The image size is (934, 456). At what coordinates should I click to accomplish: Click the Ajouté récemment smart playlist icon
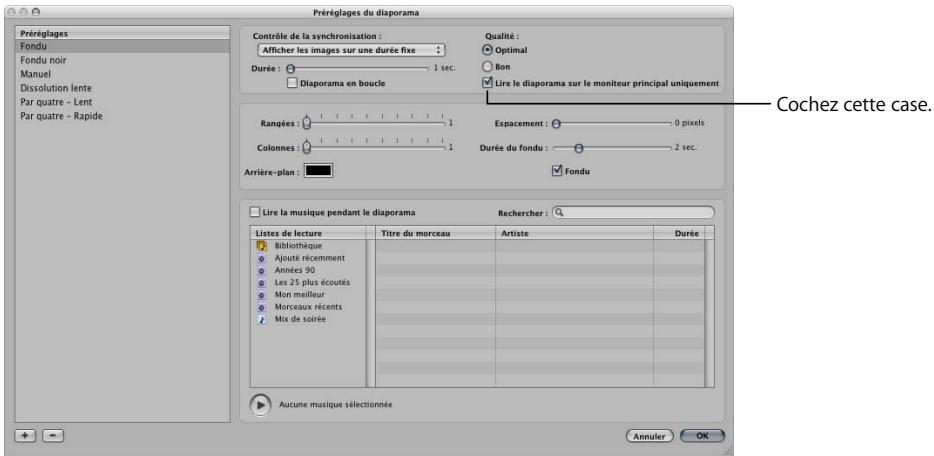click(261, 258)
